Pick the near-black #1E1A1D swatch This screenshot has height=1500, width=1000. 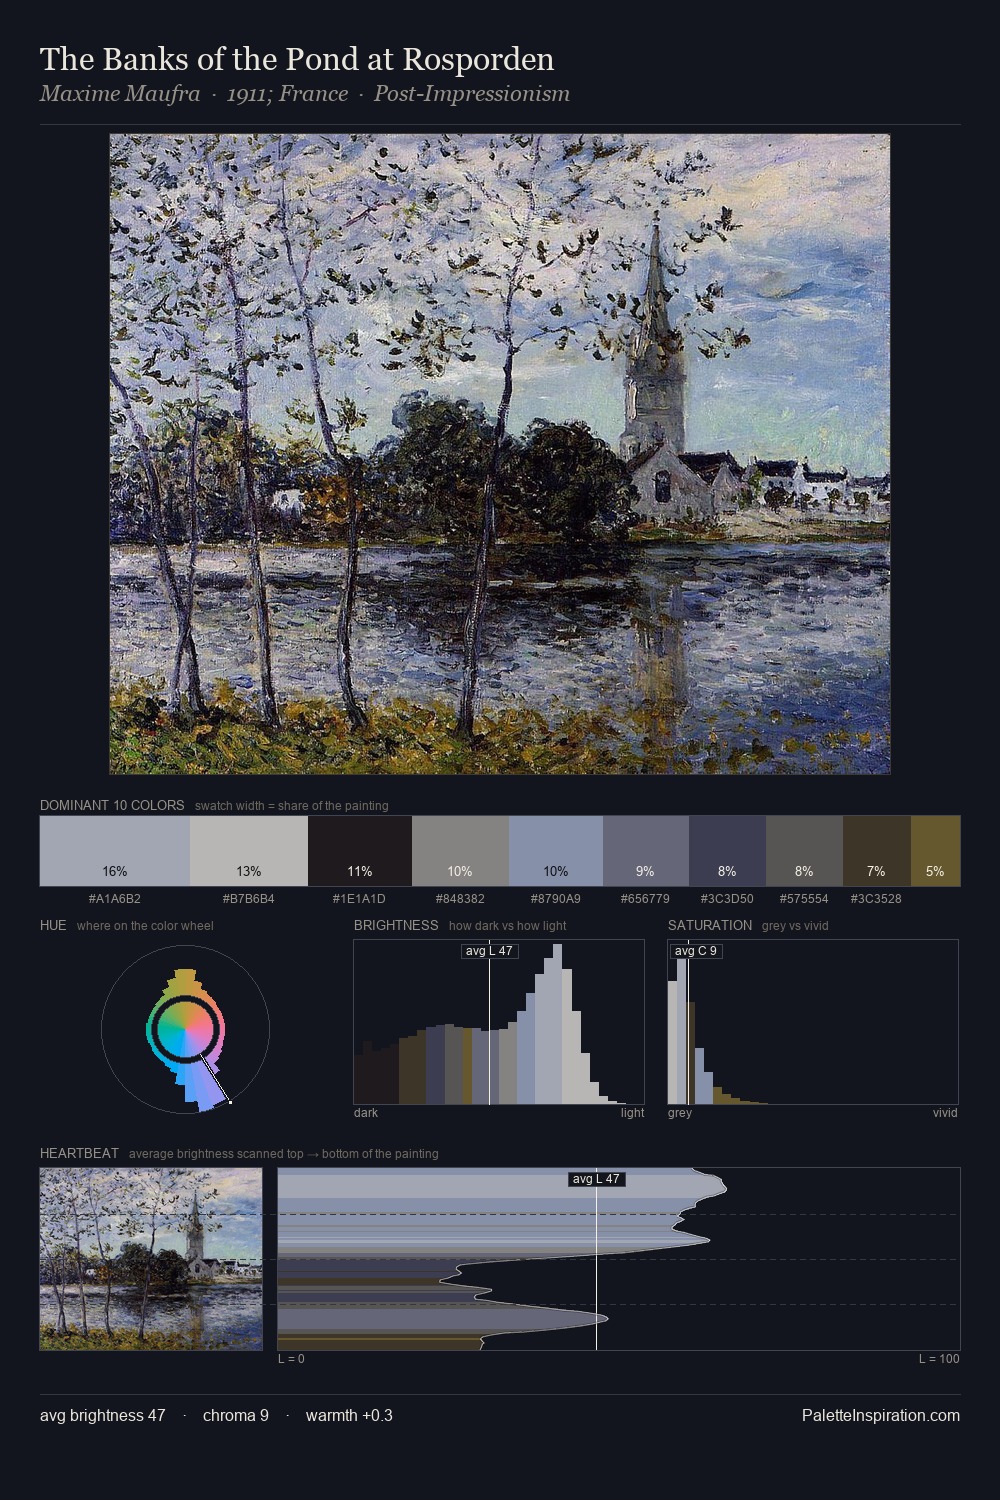tap(360, 851)
